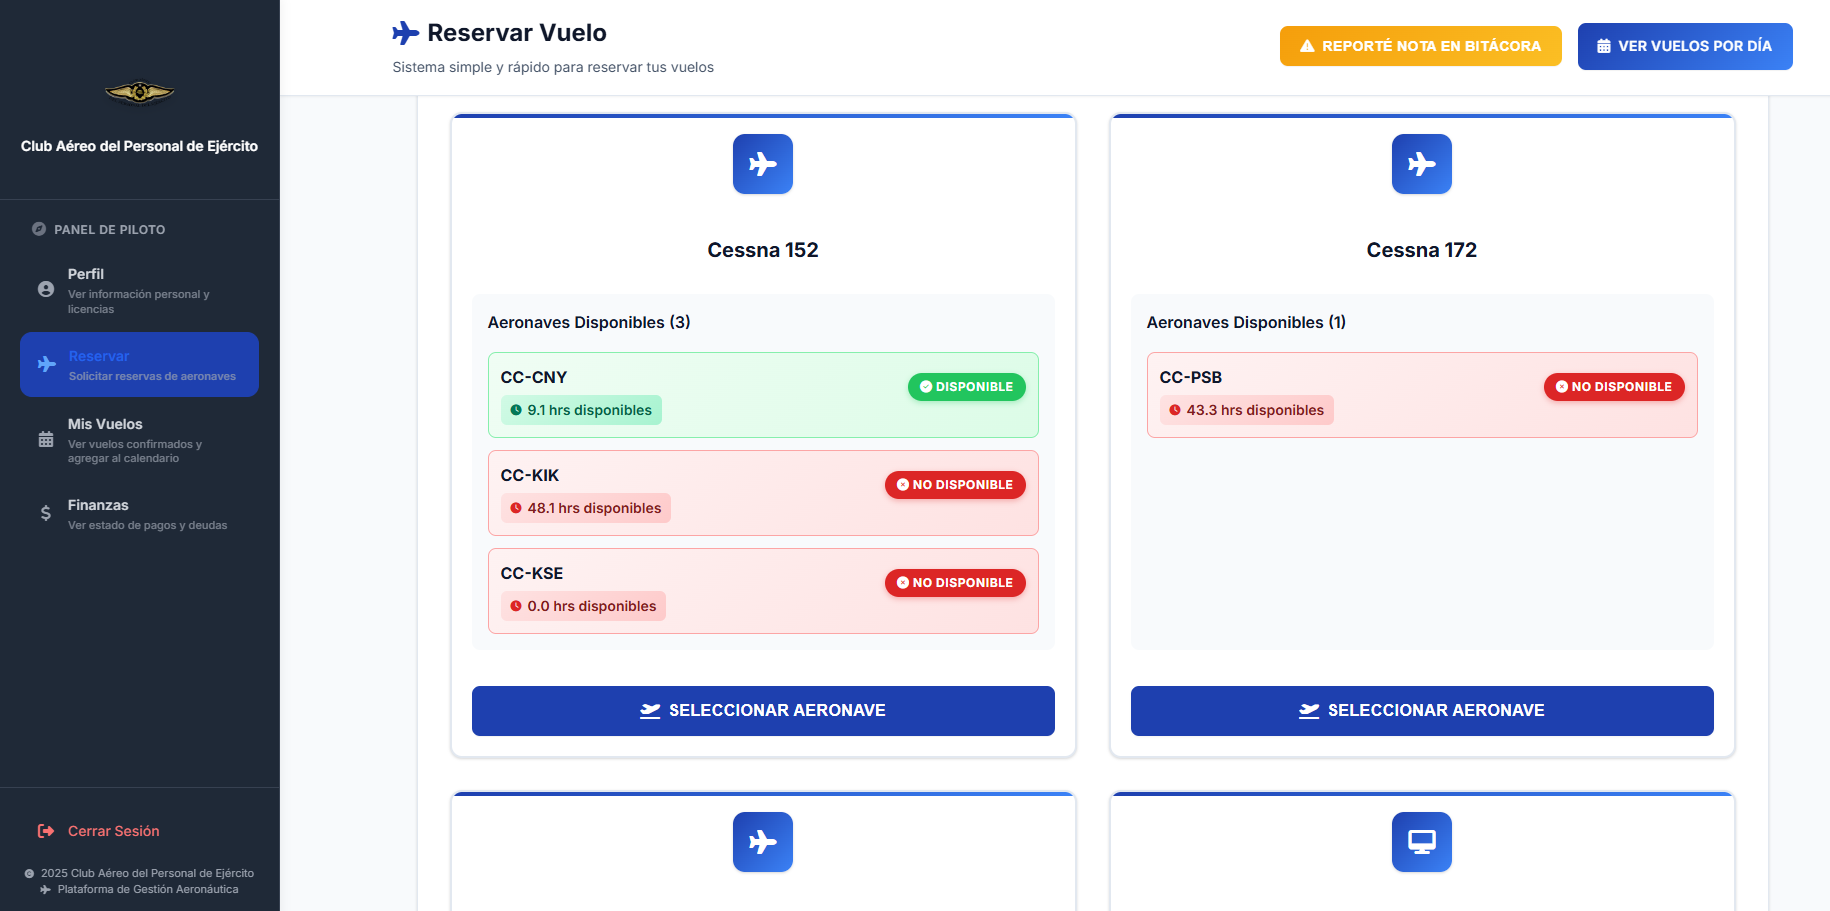Viewport: 1830px width, 911px height.
Task: Click the Cessna 172 airplane icon
Action: [1421, 164]
